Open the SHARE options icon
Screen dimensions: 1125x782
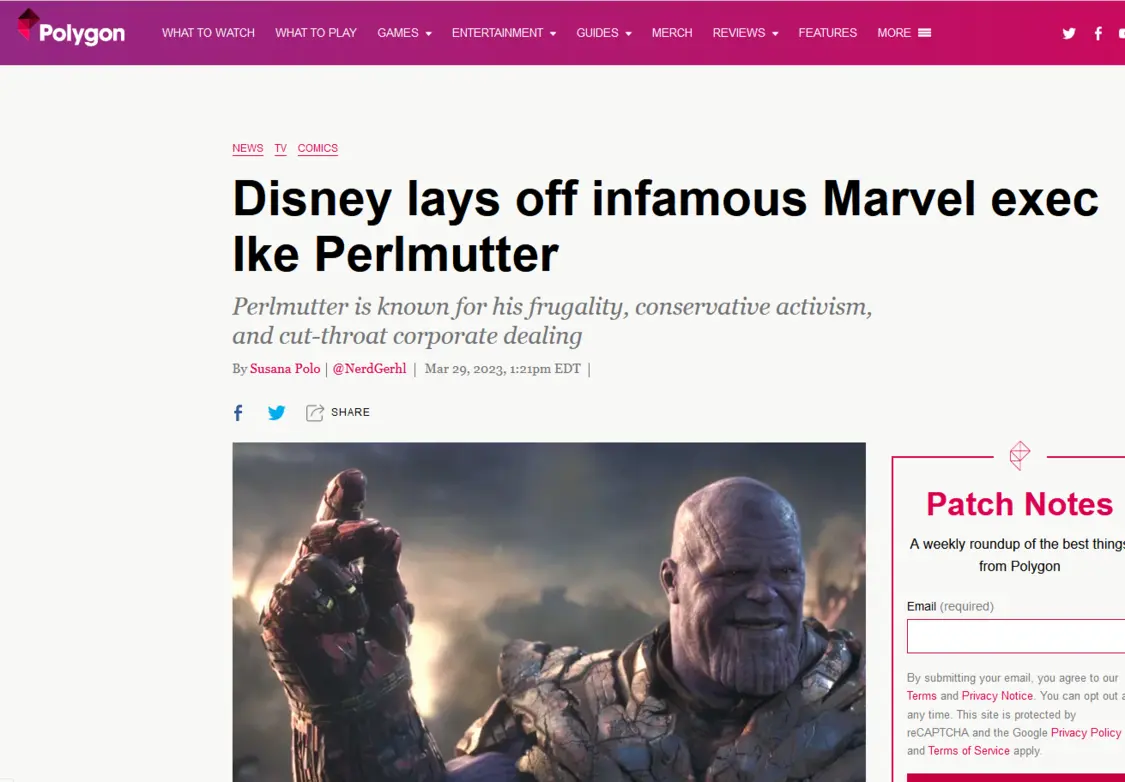coord(314,413)
